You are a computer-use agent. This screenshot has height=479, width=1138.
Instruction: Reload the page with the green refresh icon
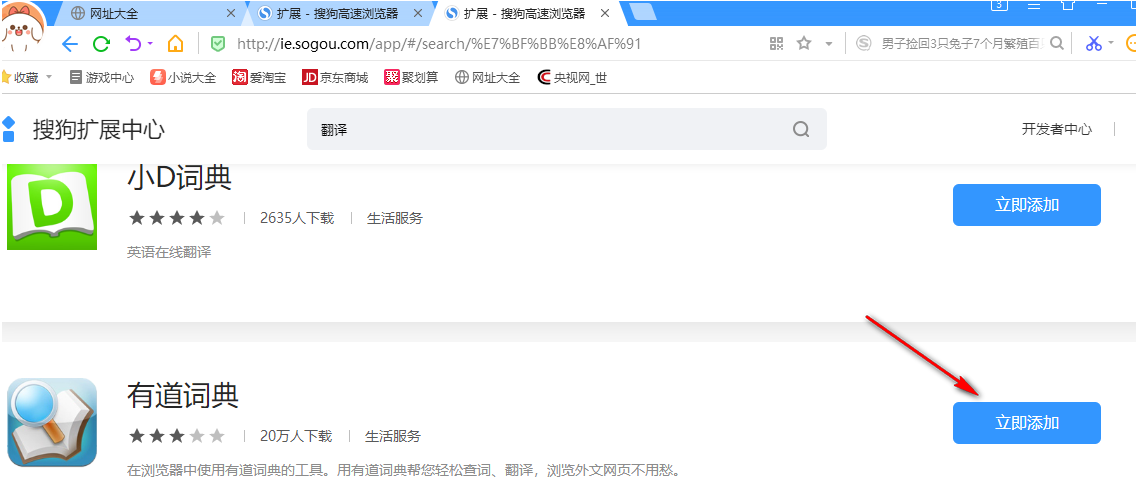(102, 44)
